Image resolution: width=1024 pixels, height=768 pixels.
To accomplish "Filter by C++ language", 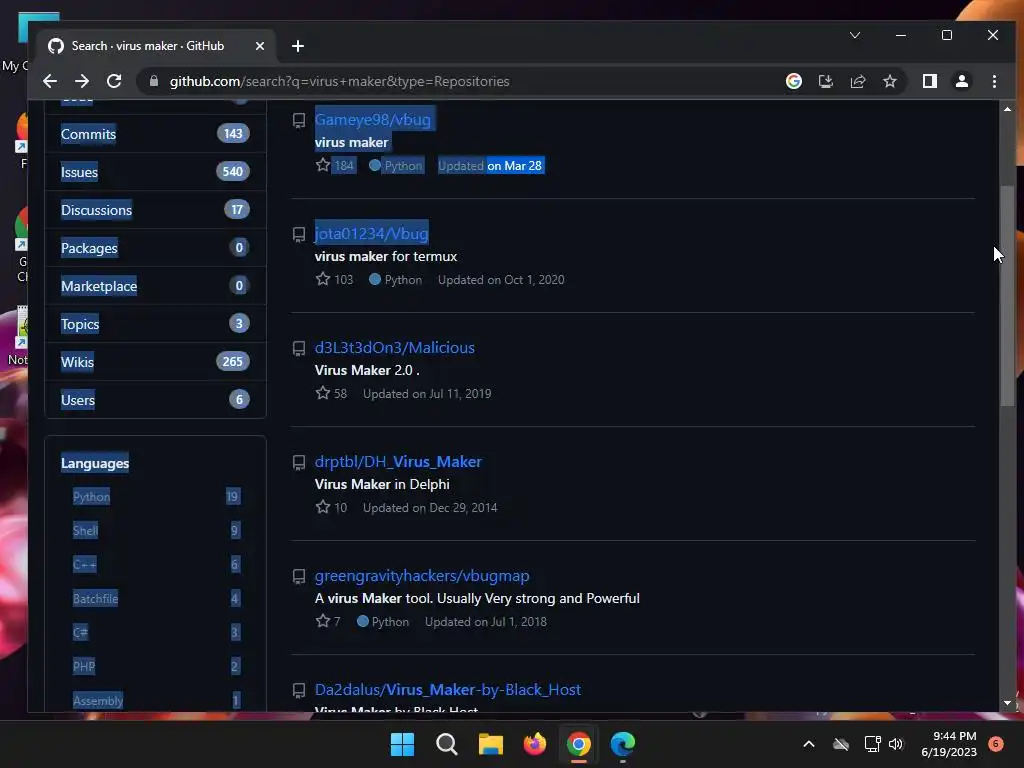I will pyautogui.click(x=156, y=564).
